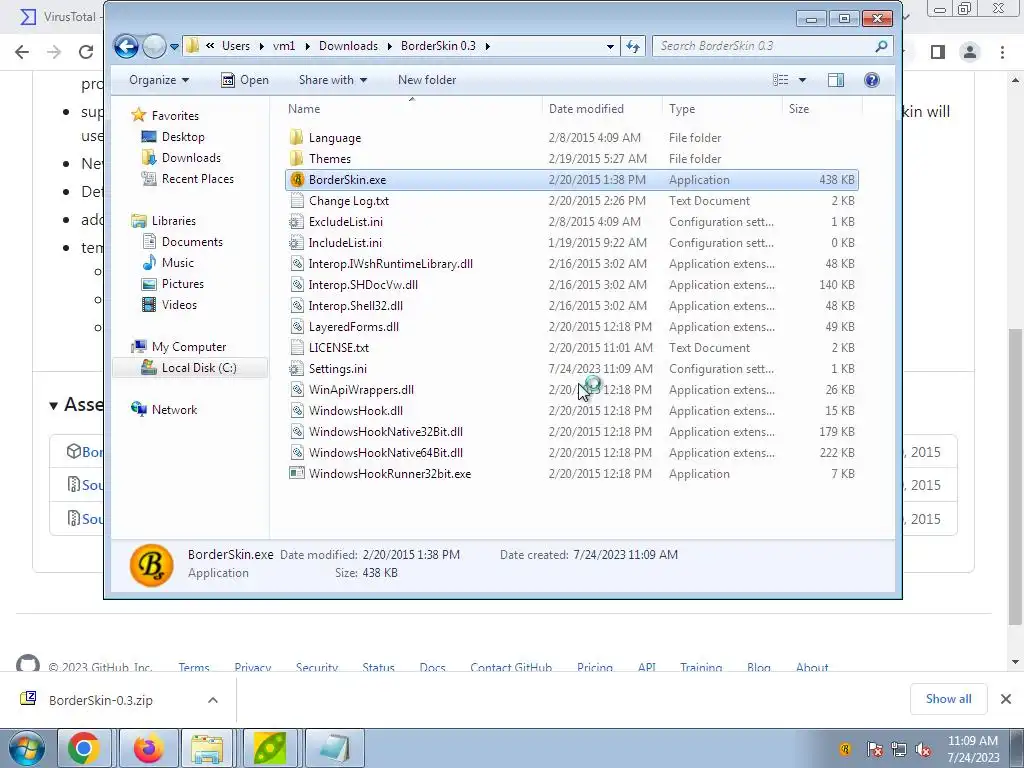Select the ExcludeList.ini file icon

coord(297,221)
